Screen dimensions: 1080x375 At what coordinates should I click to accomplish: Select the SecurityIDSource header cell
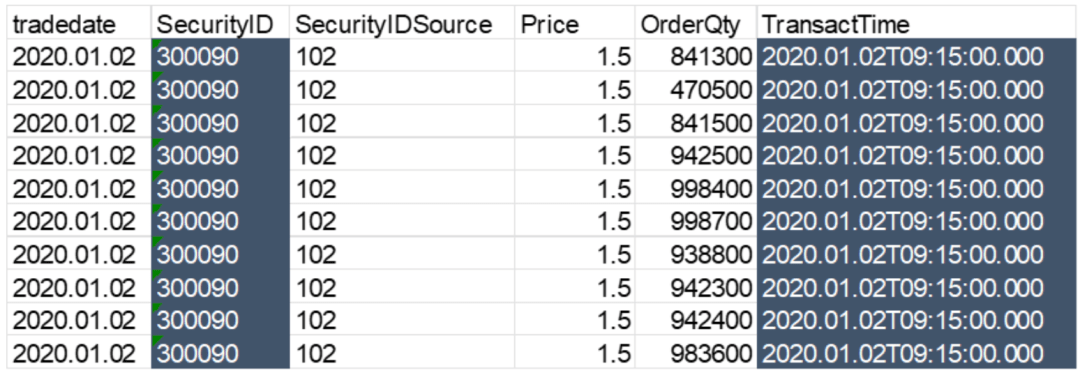pos(402,25)
